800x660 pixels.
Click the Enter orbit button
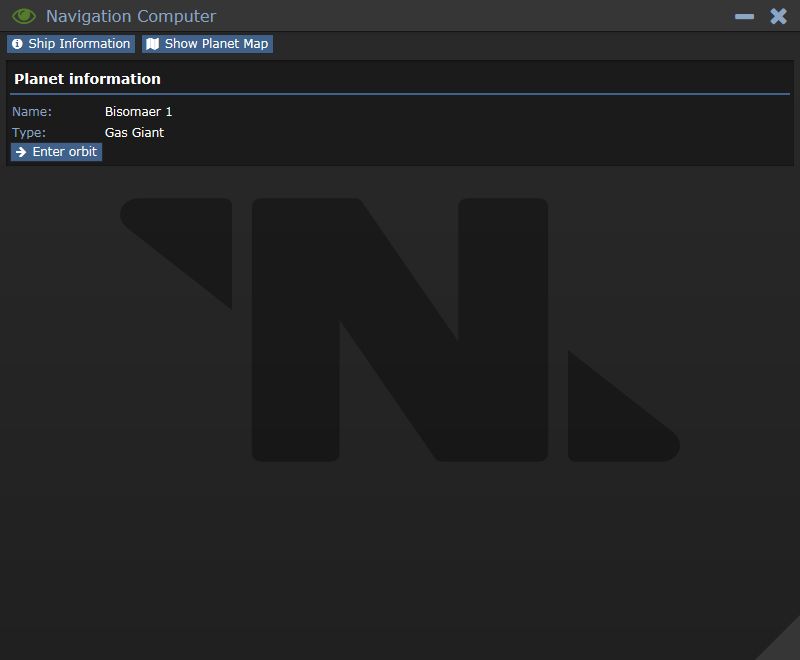[57, 152]
